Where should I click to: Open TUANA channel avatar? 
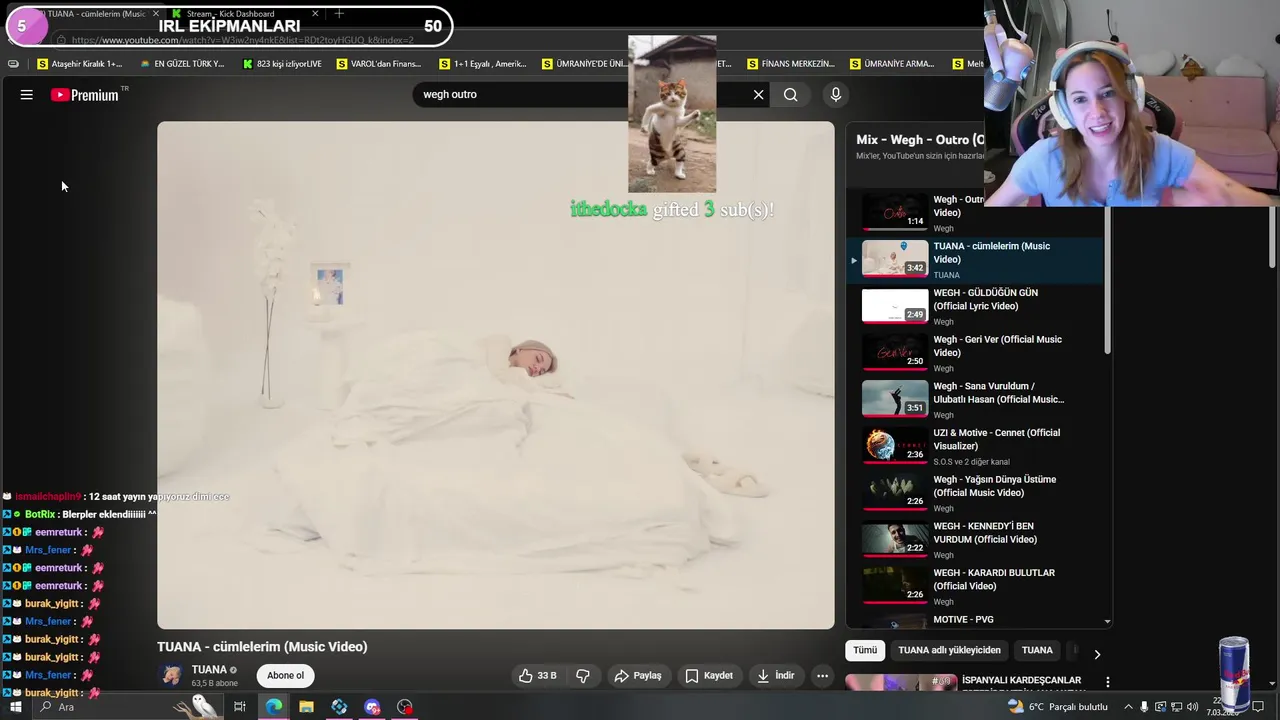pos(172,675)
